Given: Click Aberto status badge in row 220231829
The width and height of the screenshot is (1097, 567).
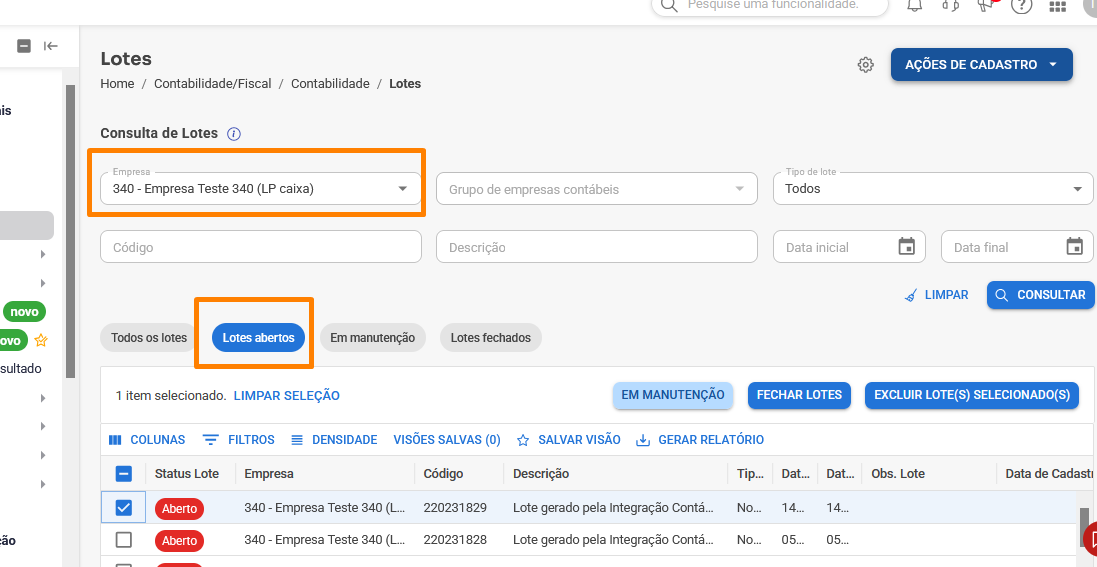Looking at the screenshot, I should (x=179, y=509).
